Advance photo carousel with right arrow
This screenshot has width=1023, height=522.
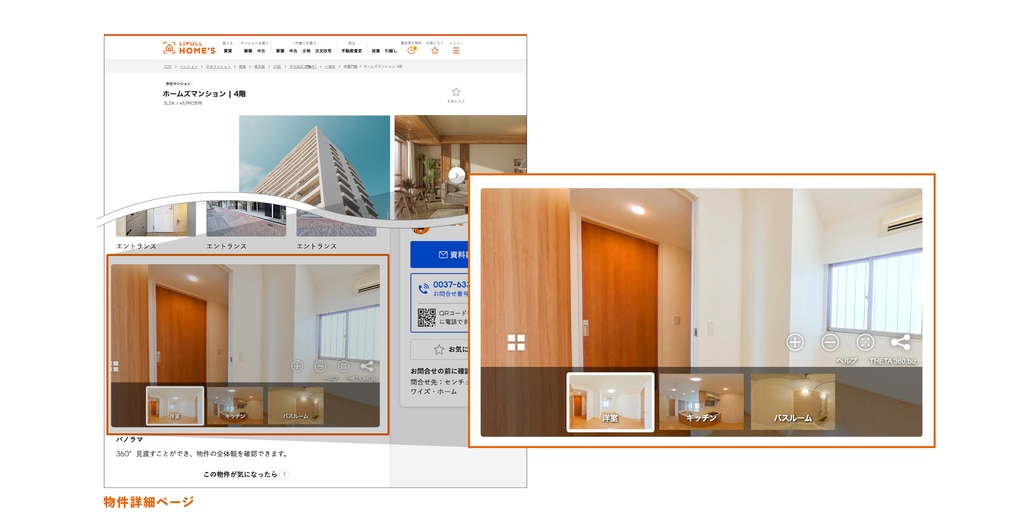[457, 174]
